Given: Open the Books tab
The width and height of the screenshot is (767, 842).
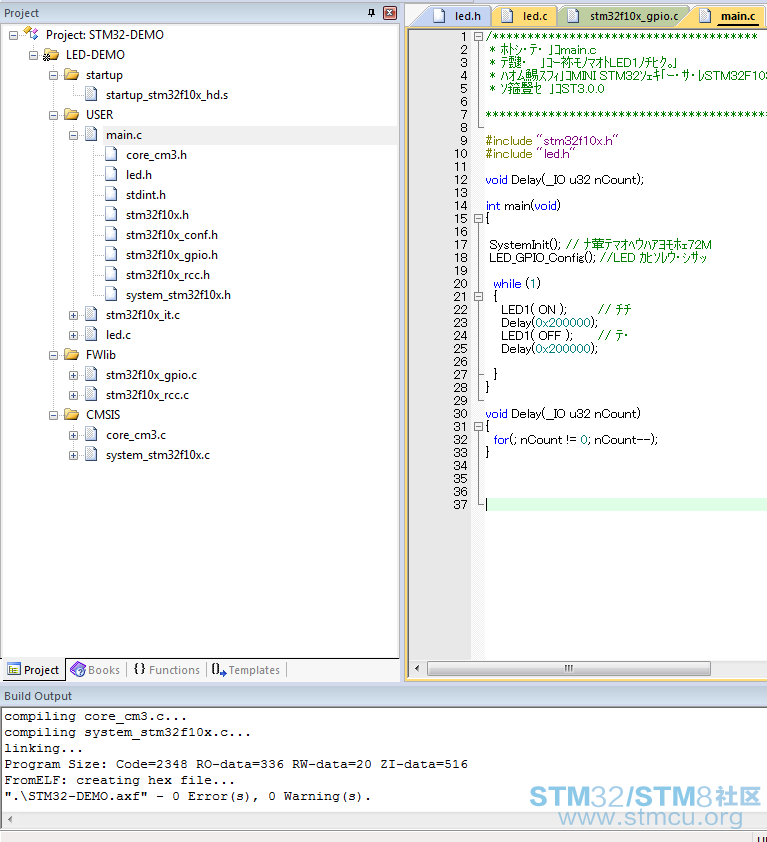Looking at the screenshot, I should [x=95, y=670].
